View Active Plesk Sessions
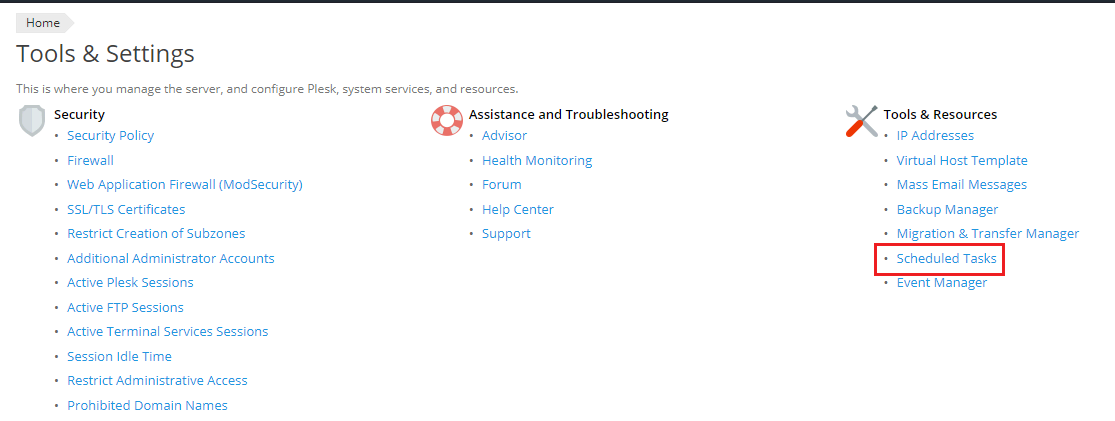This screenshot has width=1115, height=421. tap(130, 283)
